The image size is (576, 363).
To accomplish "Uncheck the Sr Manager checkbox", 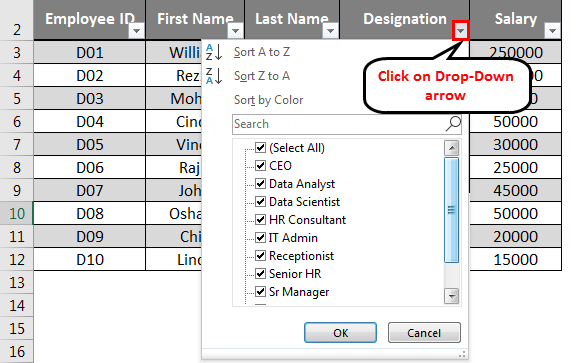I will click(x=260, y=292).
